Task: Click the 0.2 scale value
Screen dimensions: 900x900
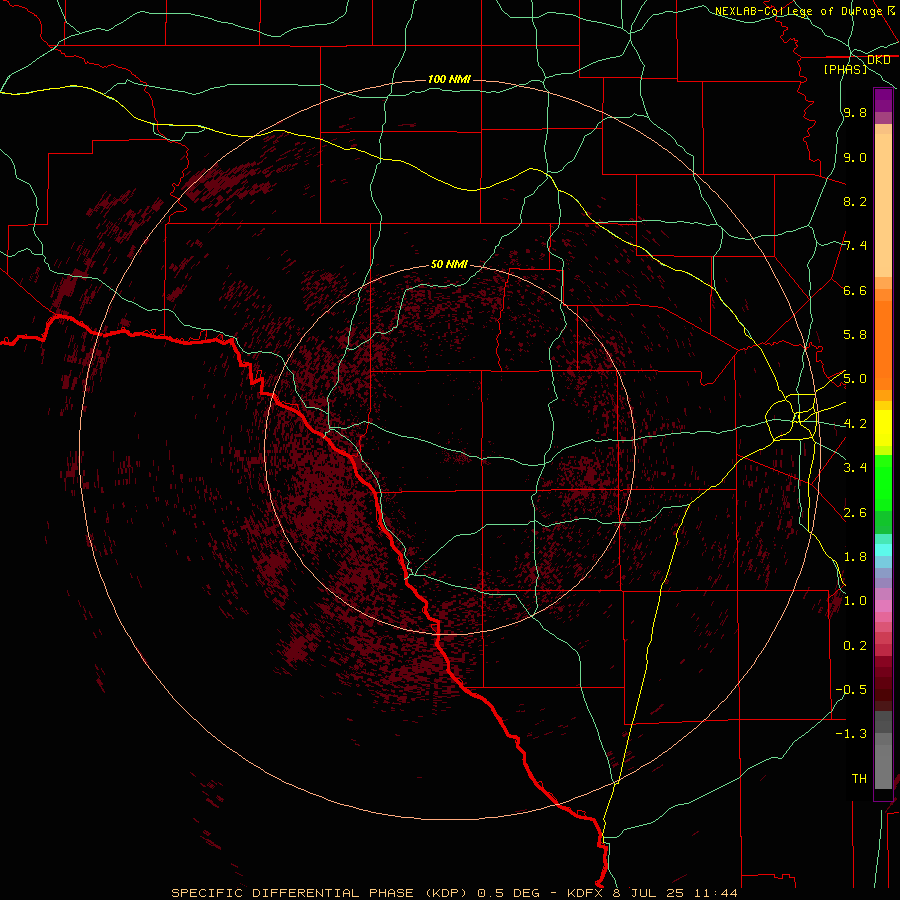Action: [855, 646]
